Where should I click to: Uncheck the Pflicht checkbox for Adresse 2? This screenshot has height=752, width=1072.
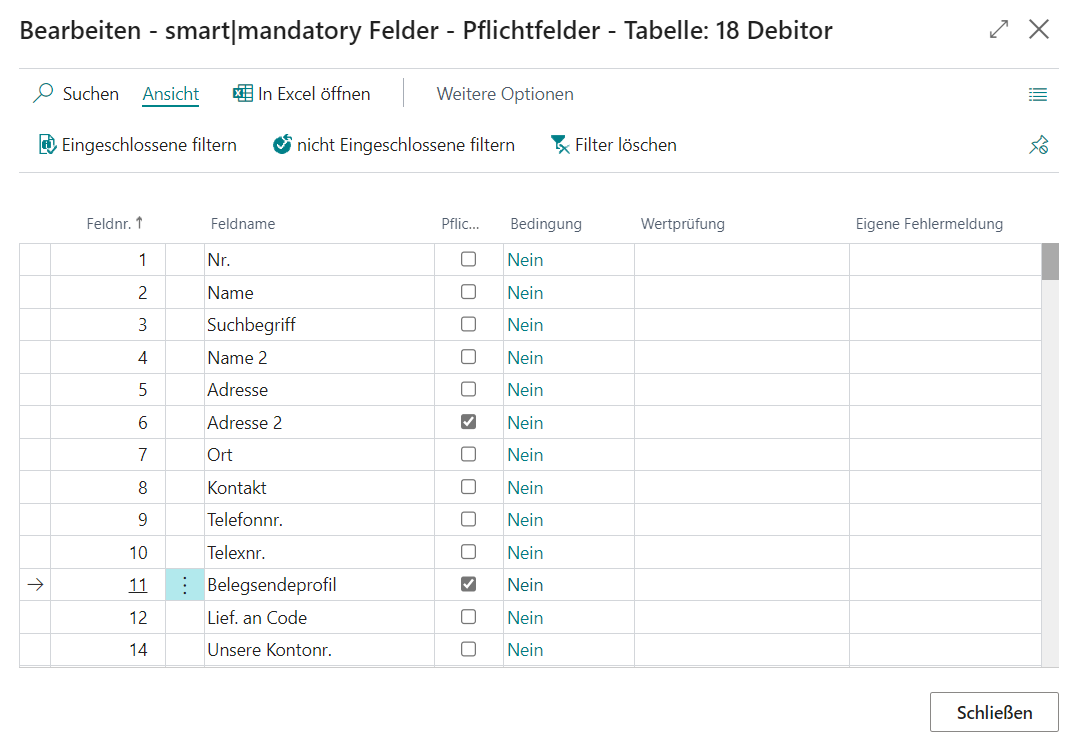(467, 421)
